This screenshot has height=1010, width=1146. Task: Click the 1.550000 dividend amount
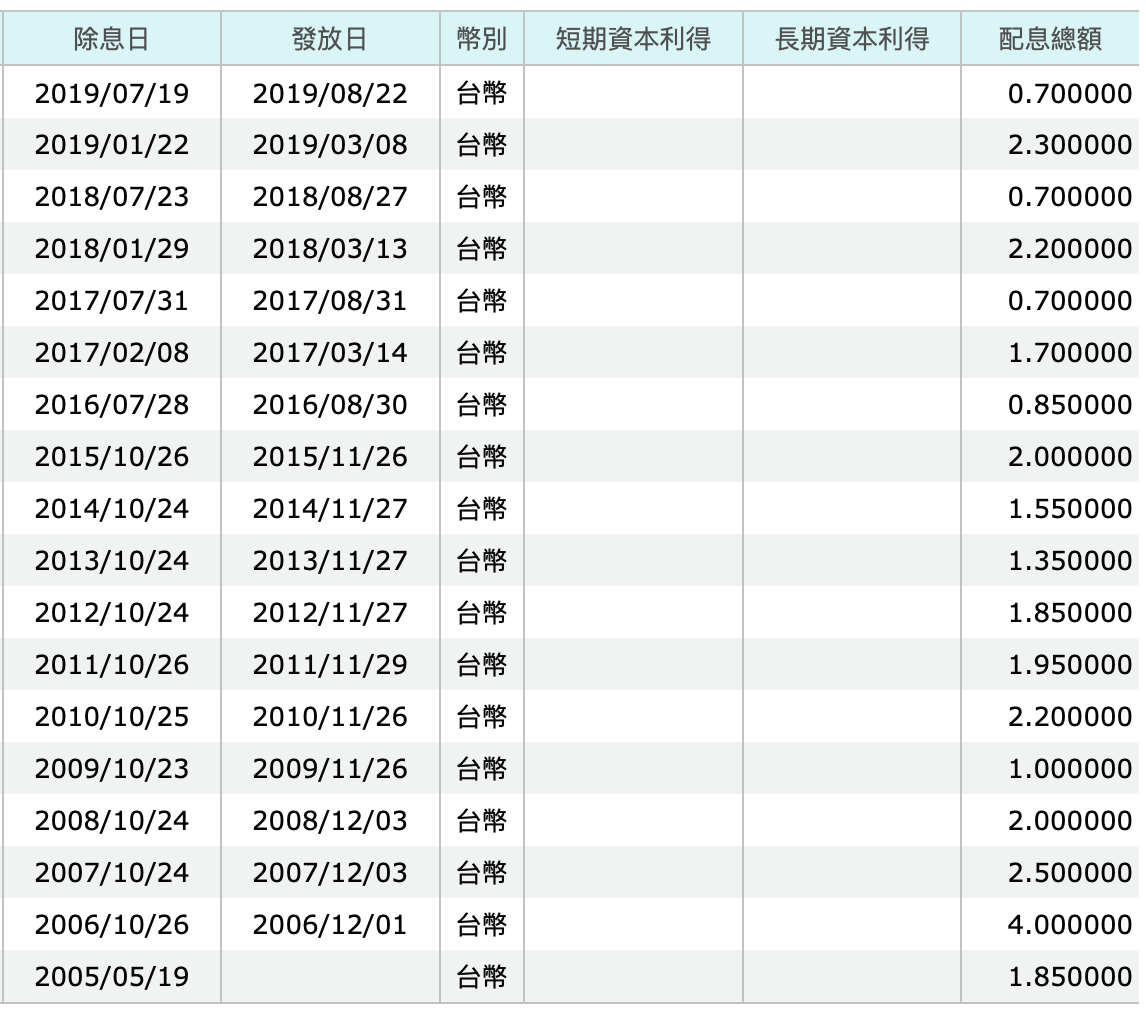(1070, 508)
